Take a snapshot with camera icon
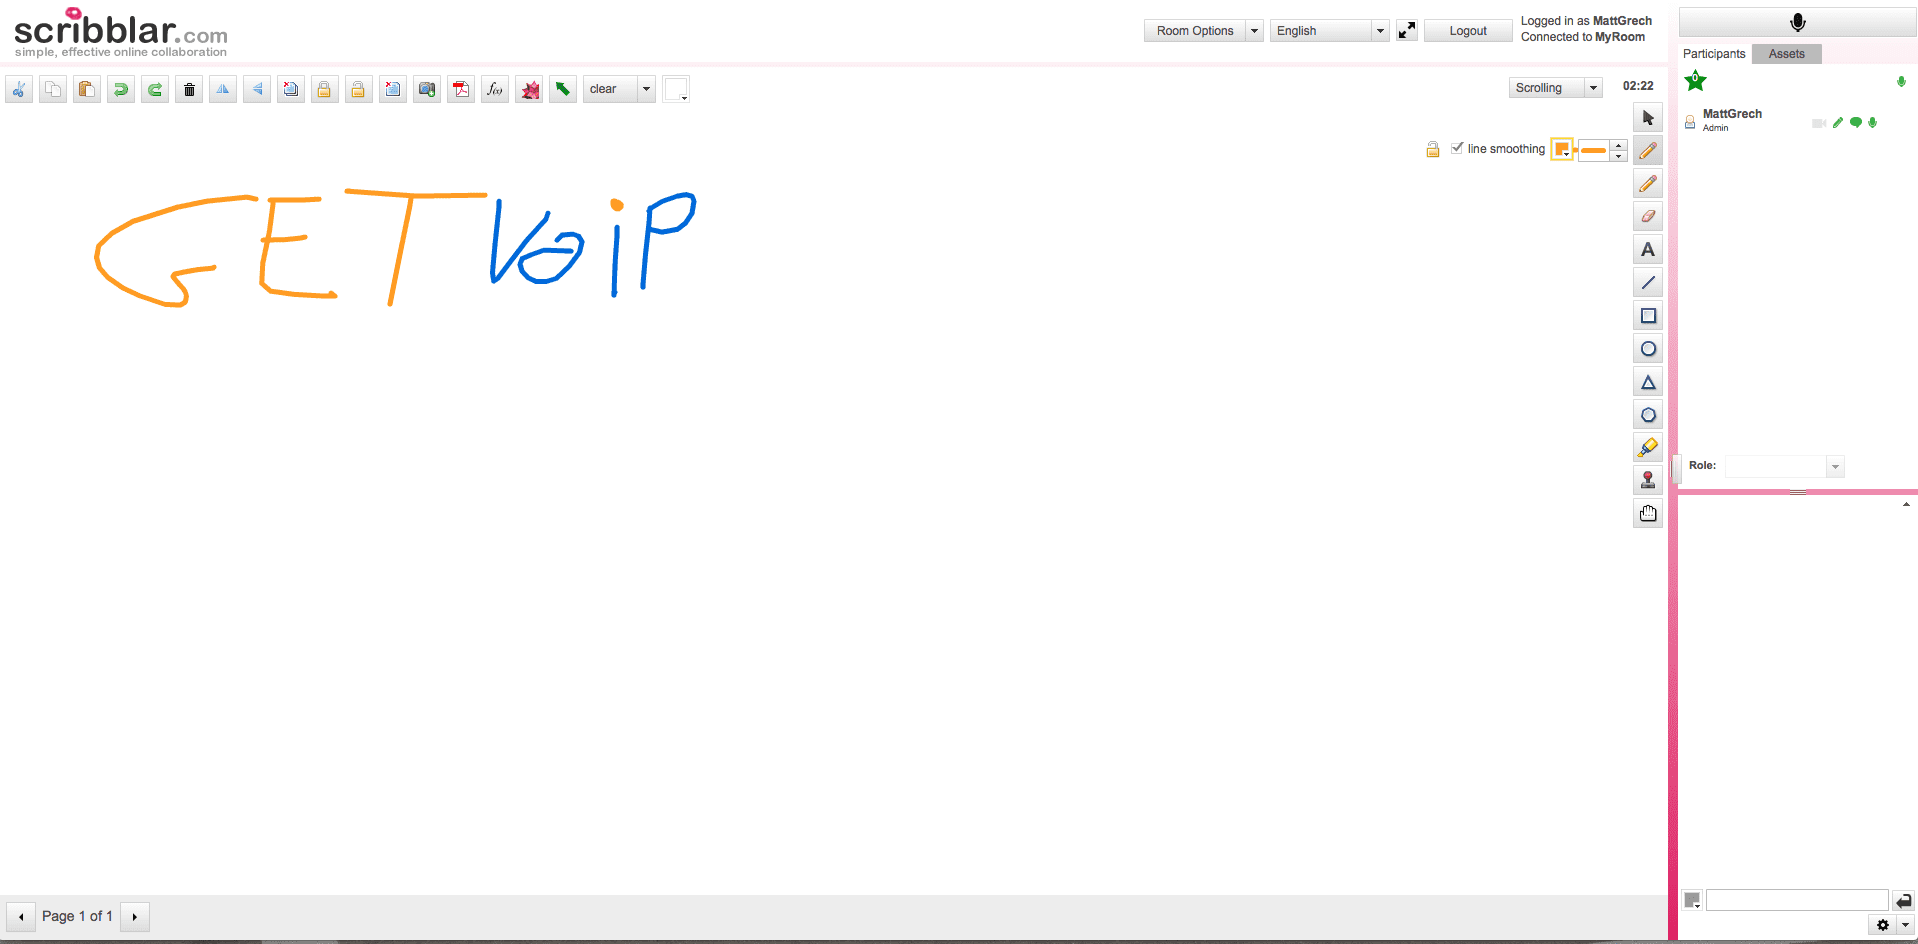The height and width of the screenshot is (944, 1918). pyautogui.click(x=427, y=90)
